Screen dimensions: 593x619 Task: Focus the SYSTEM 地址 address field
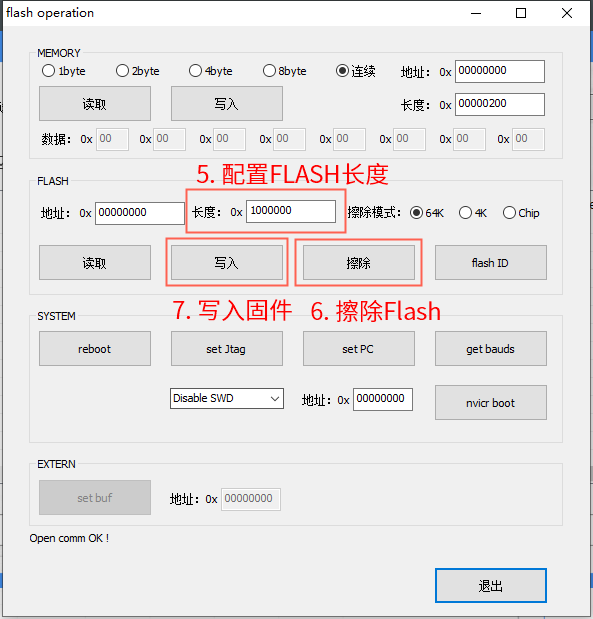pos(383,400)
